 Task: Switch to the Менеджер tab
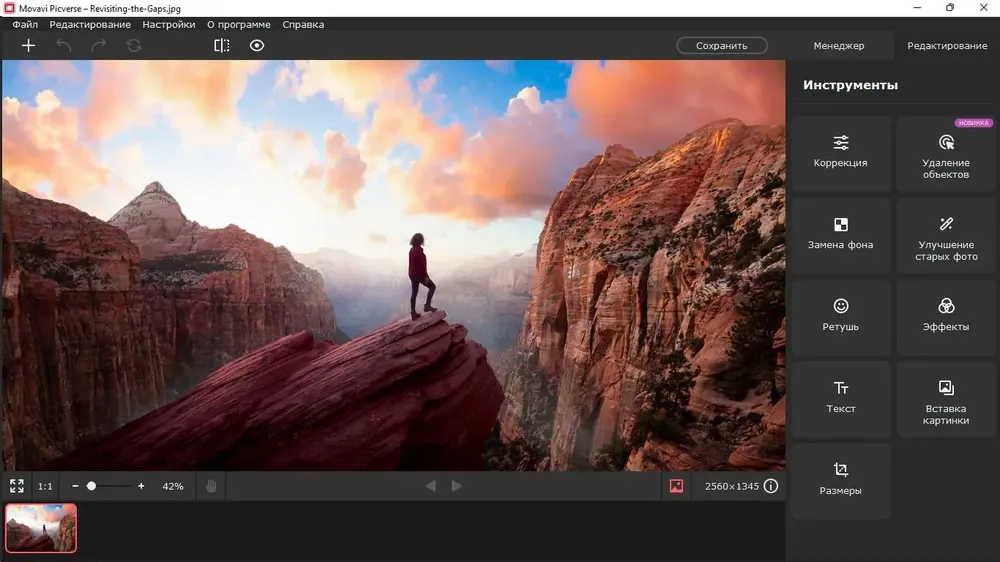pyautogui.click(x=839, y=45)
